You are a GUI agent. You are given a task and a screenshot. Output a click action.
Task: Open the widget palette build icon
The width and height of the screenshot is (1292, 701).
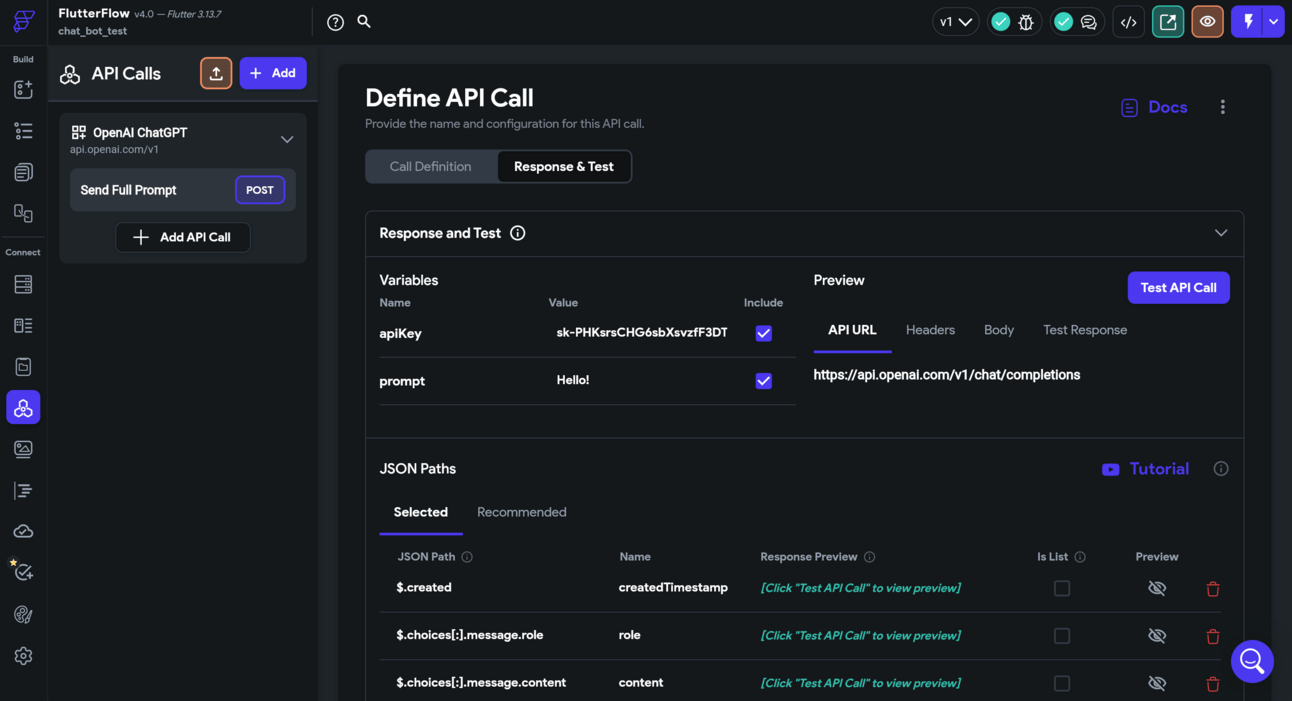pyautogui.click(x=23, y=89)
